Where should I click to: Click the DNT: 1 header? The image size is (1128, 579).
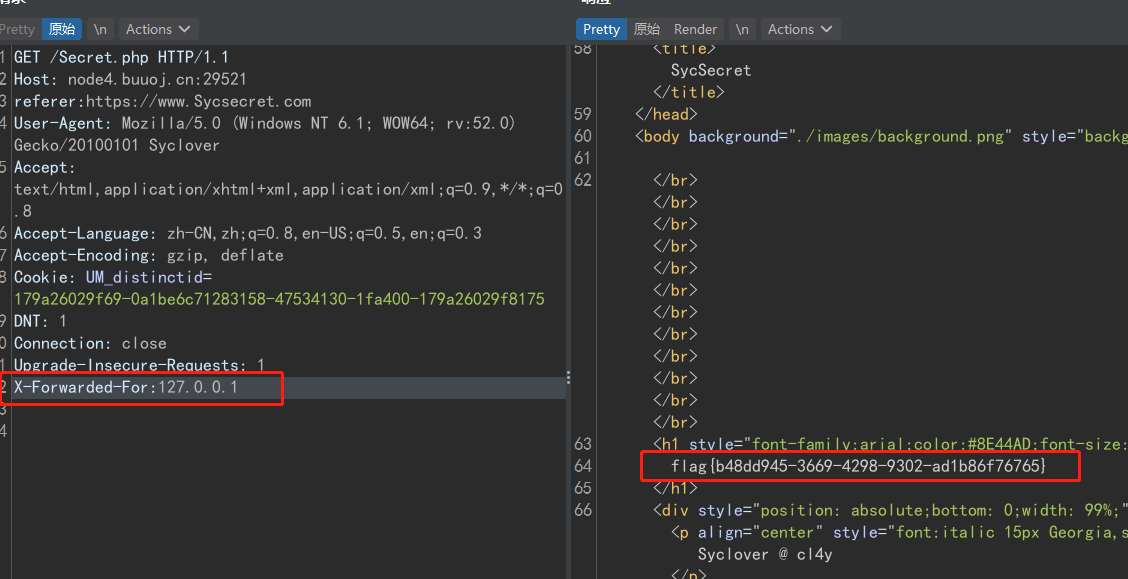pyautogui.click(x=40, y=321)
